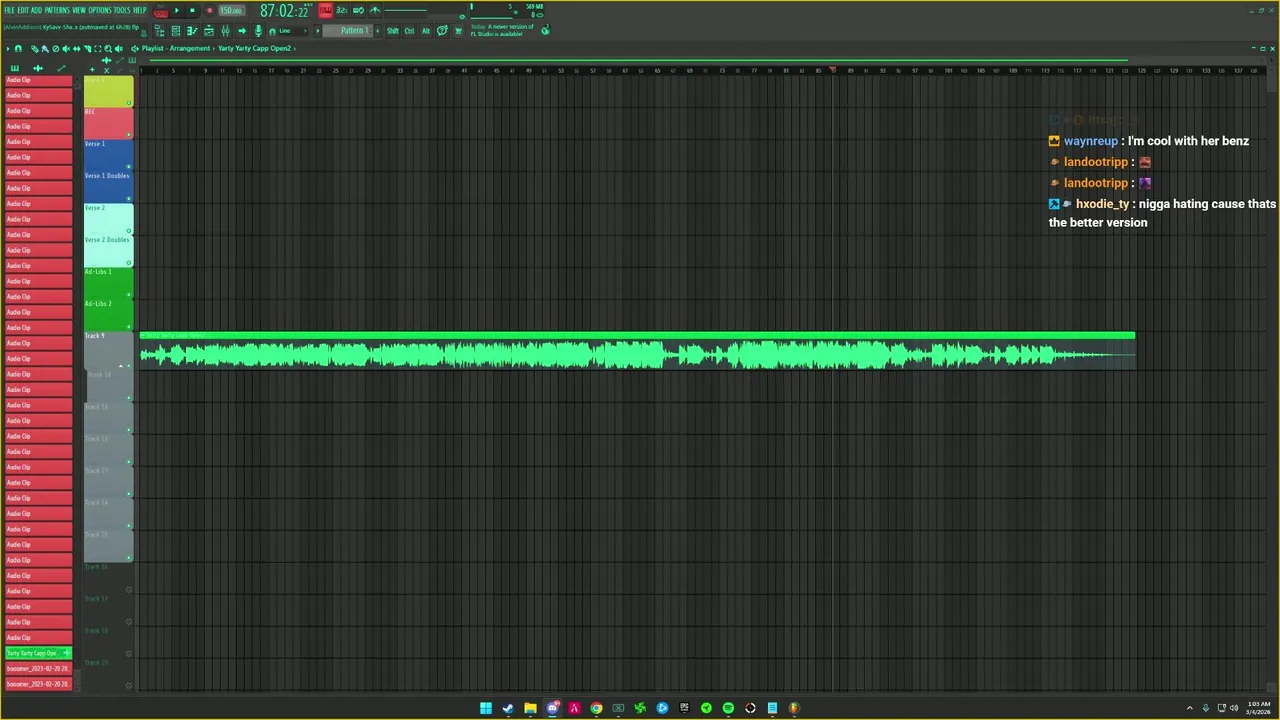
Task: Open File Explorer from the taskbar
Action: click(530, 708)
